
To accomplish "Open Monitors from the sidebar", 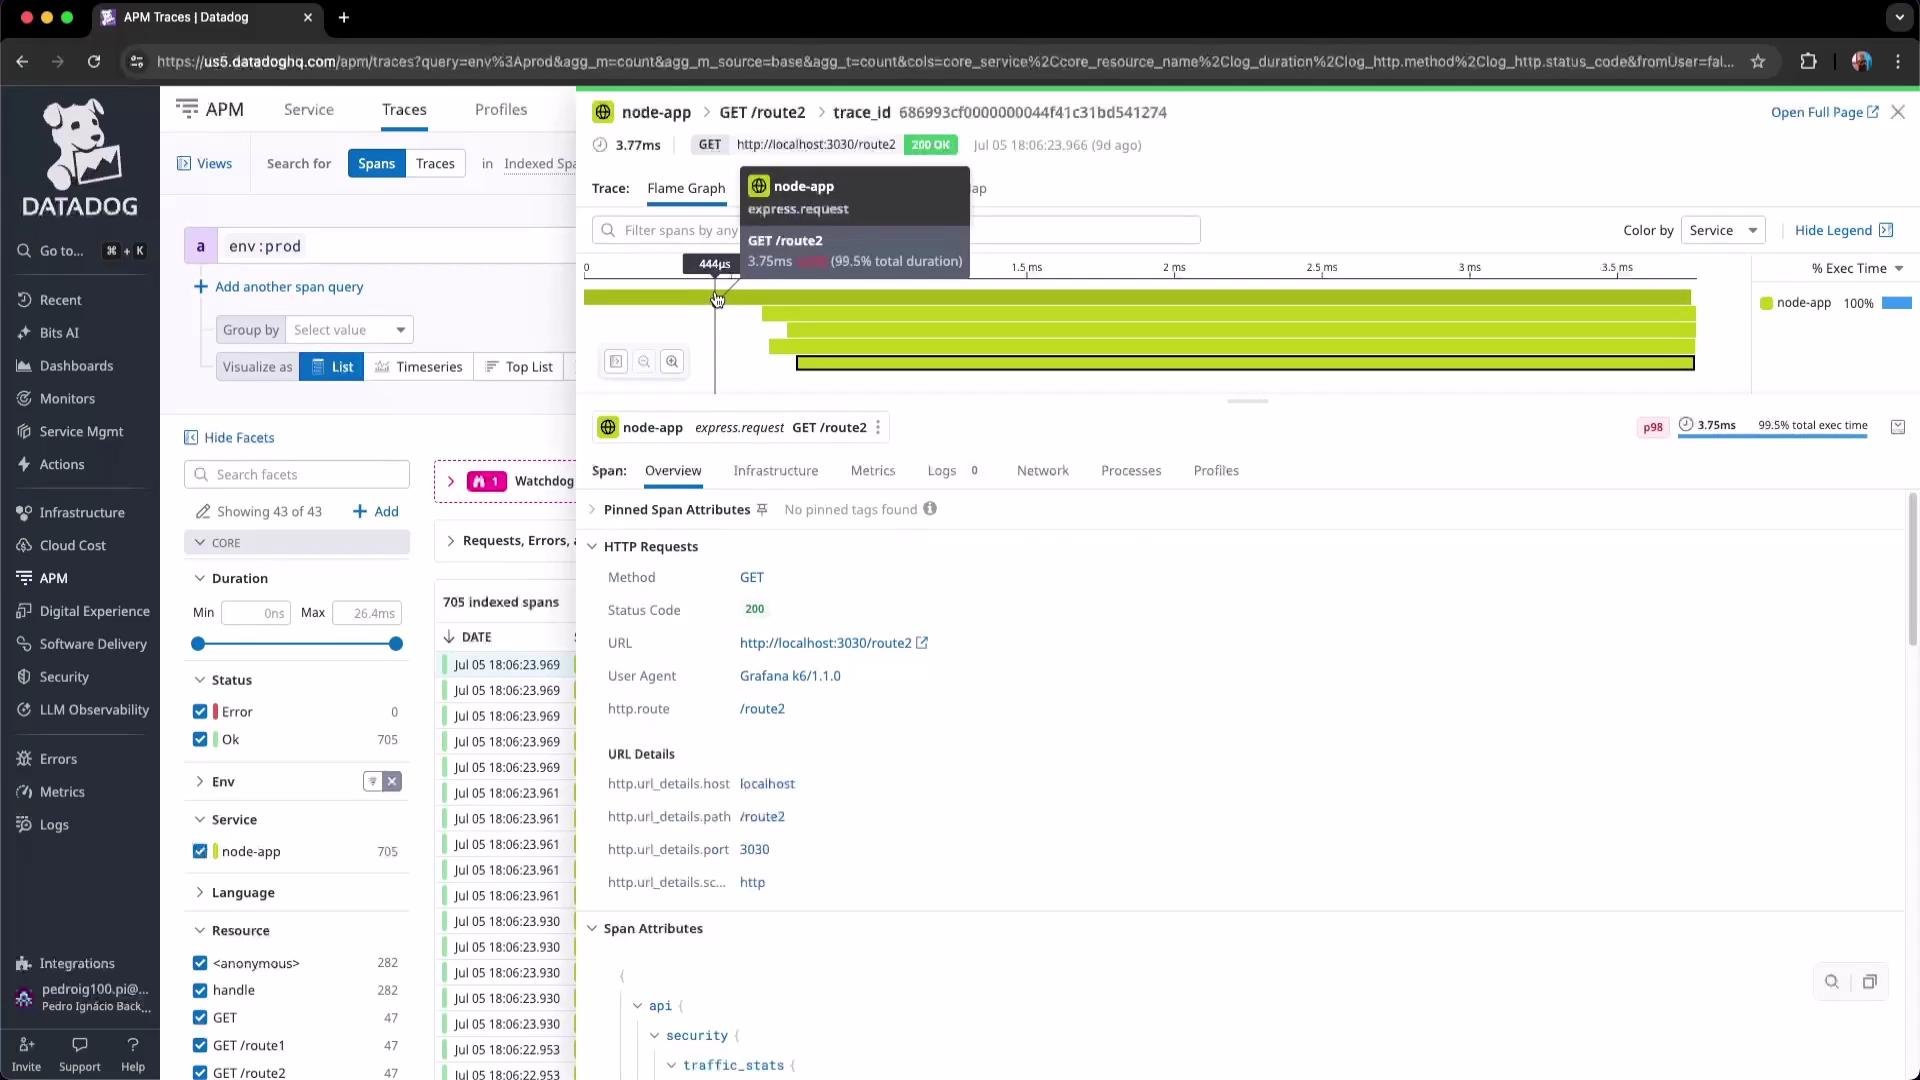I will point(67,399).
